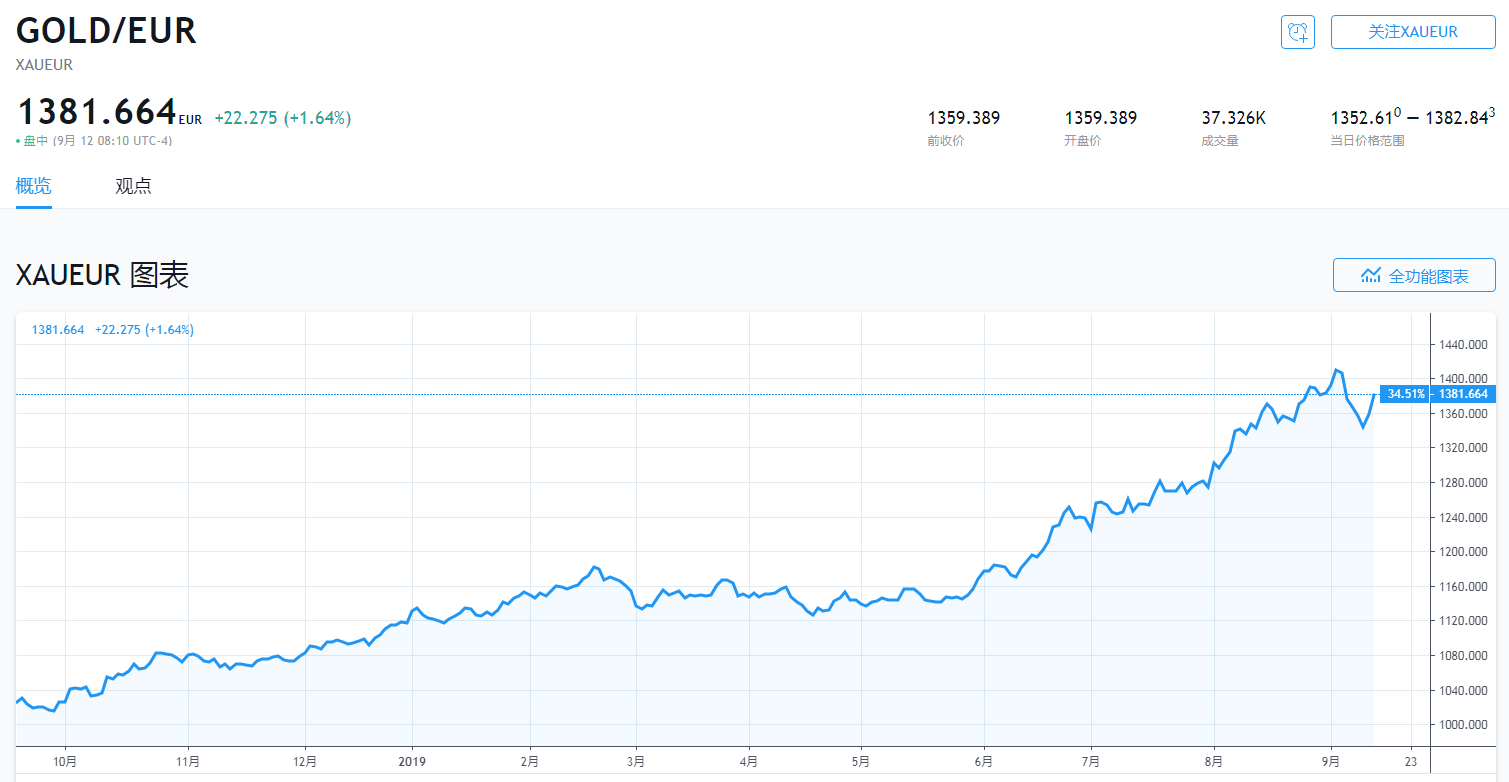1509x782 pixels.
Task: Click the 6月 time axis label
Action: [984, 762]
